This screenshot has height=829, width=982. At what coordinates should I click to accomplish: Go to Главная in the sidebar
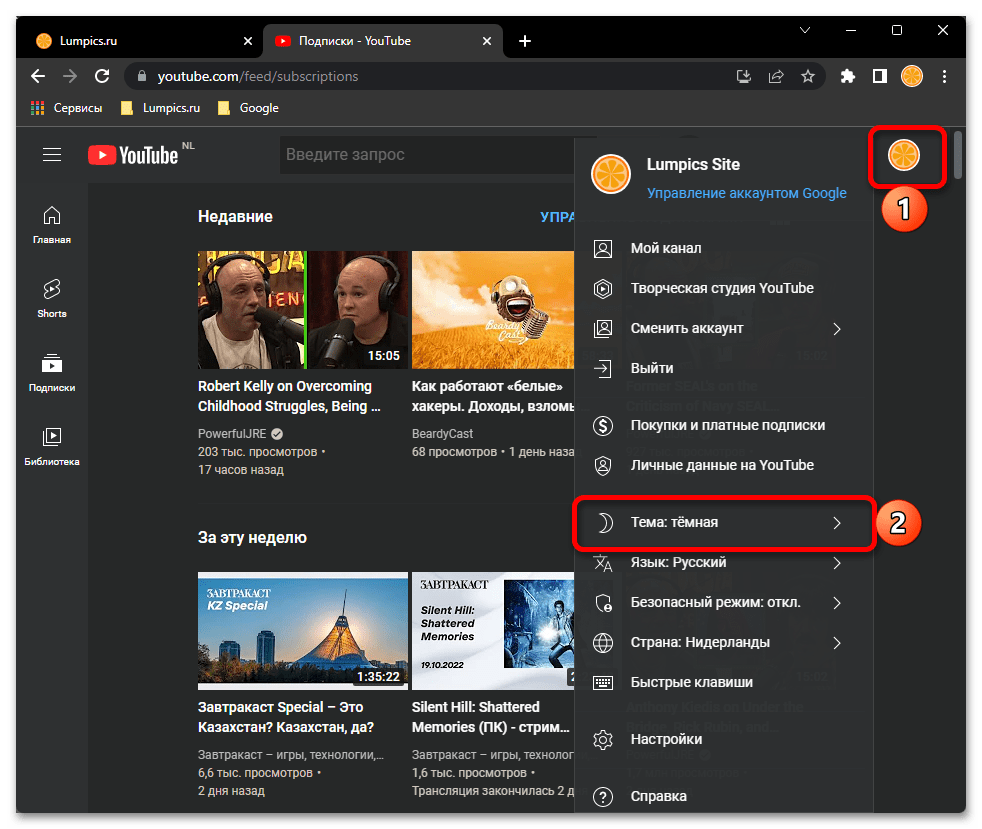tap(52, 225)
